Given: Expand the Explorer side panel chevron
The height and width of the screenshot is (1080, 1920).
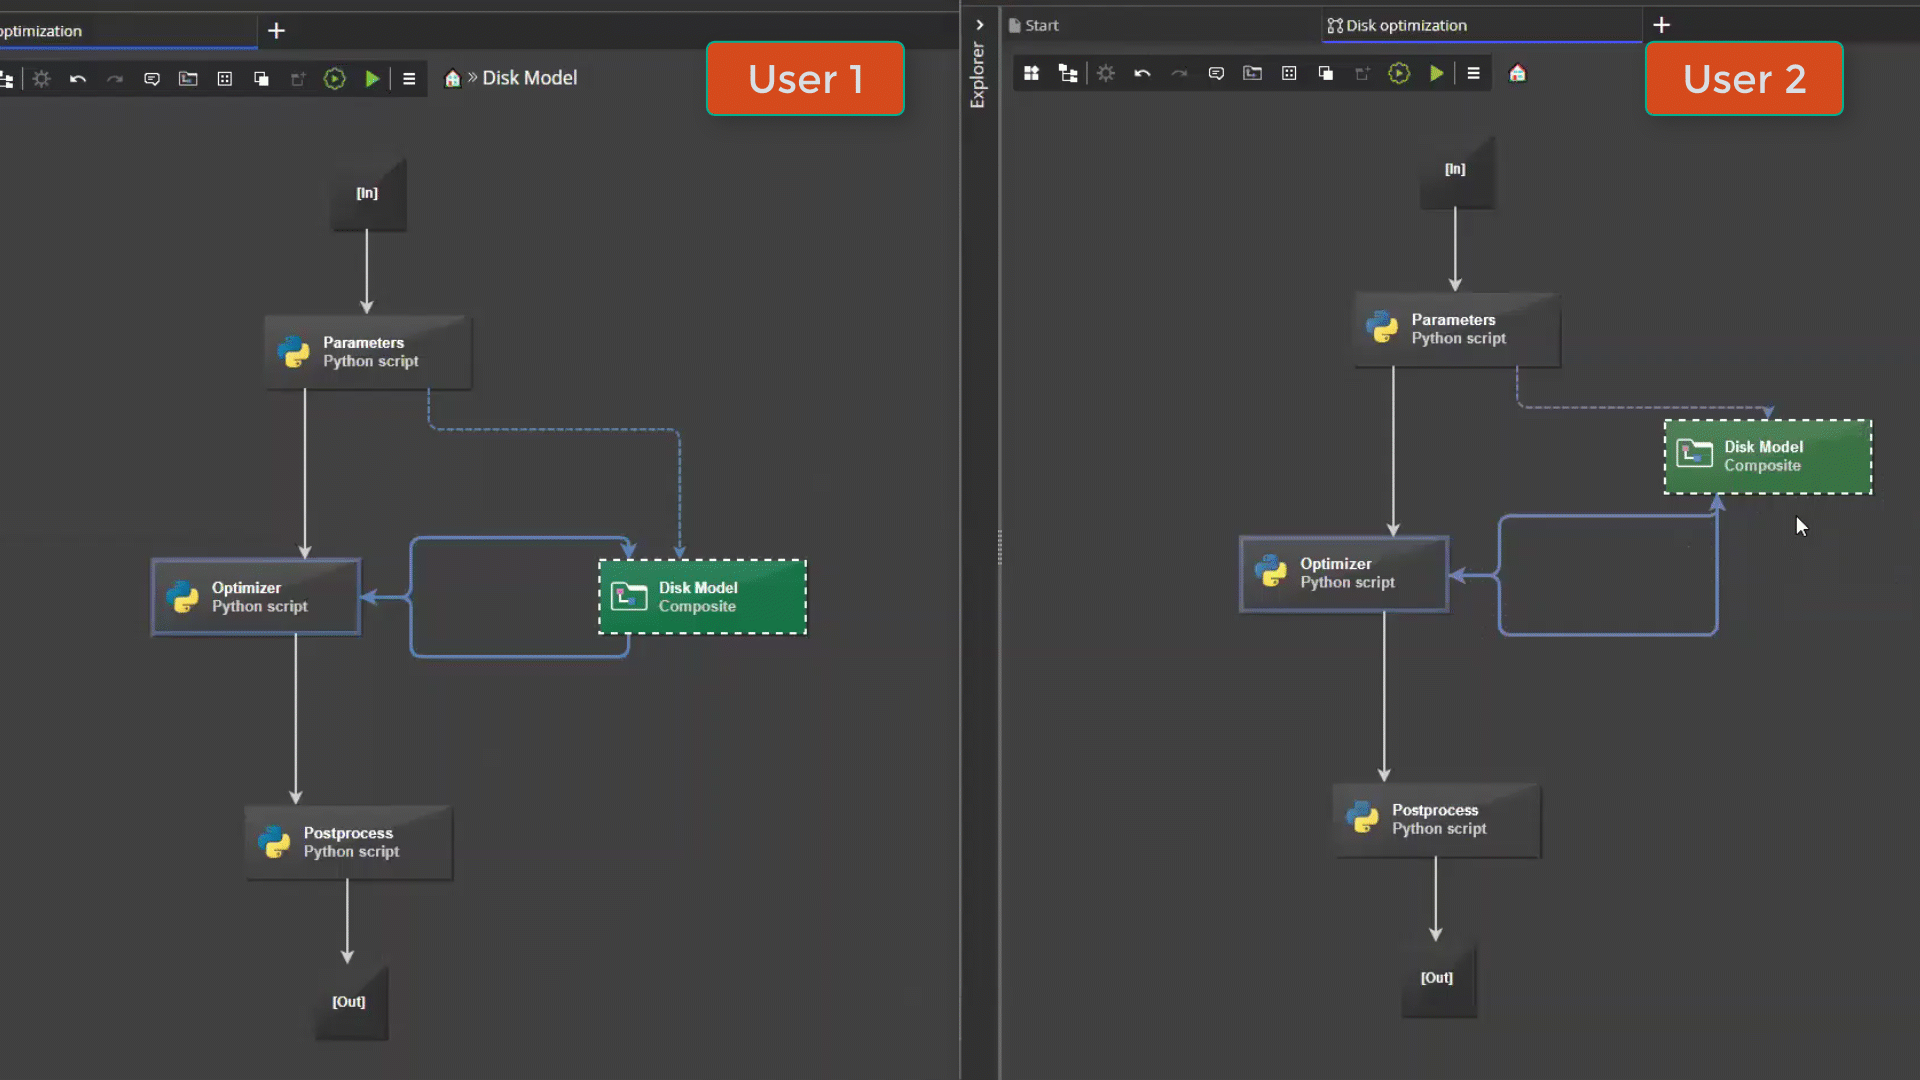Looking at the screenshot, I should (979, 25).
